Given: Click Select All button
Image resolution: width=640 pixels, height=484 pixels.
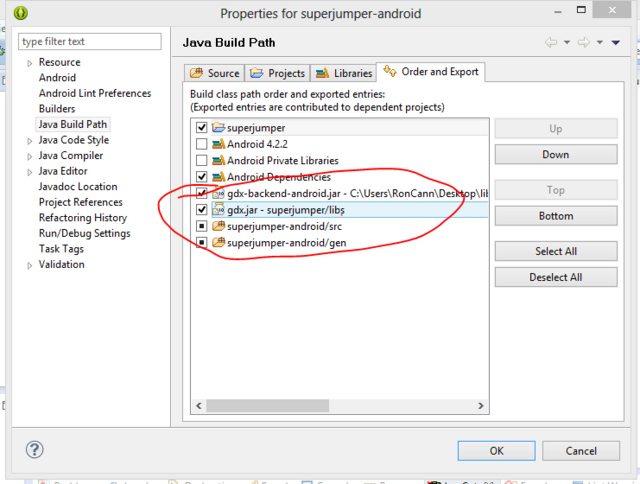Looking at the screenshot, I should [556, 251].
